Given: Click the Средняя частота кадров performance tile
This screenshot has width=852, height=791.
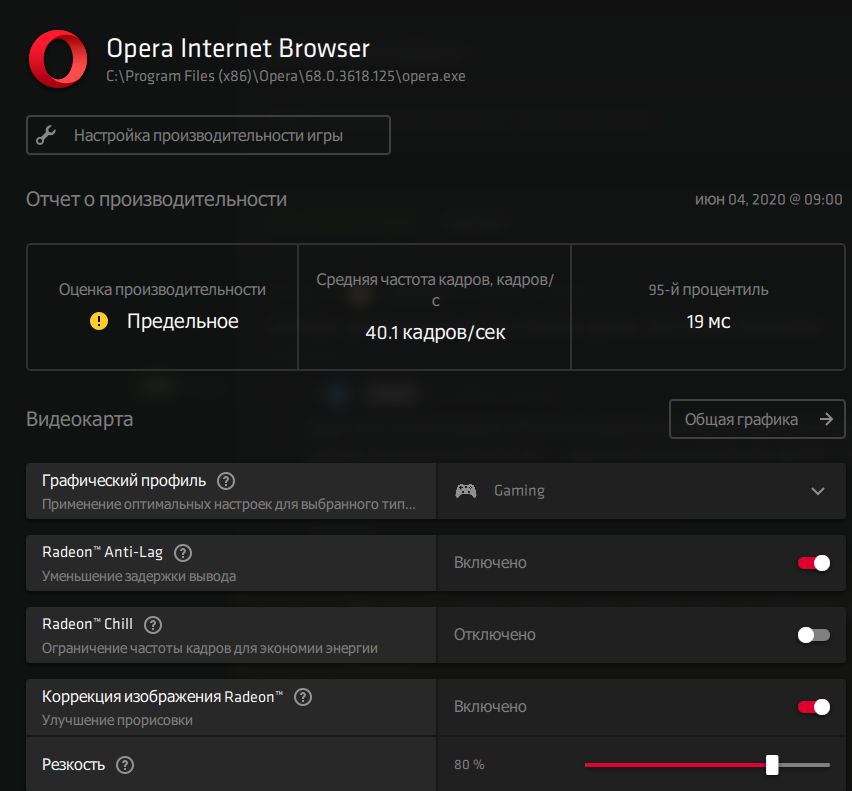Looking at the screenshot, I should coord(435,307).
